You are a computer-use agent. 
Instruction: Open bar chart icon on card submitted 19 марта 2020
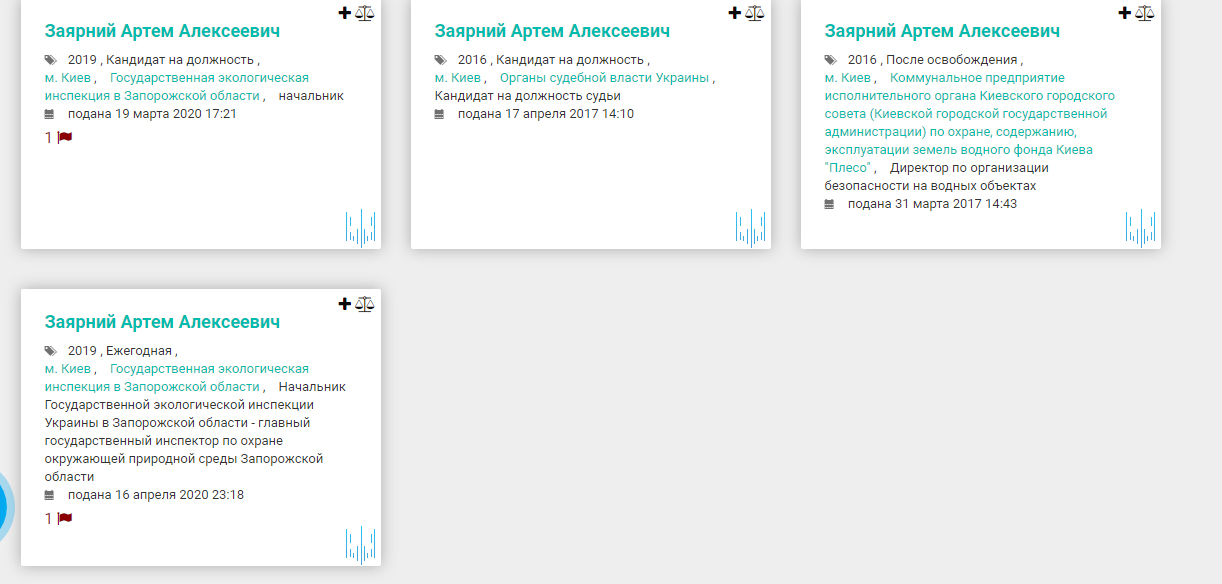361,228
